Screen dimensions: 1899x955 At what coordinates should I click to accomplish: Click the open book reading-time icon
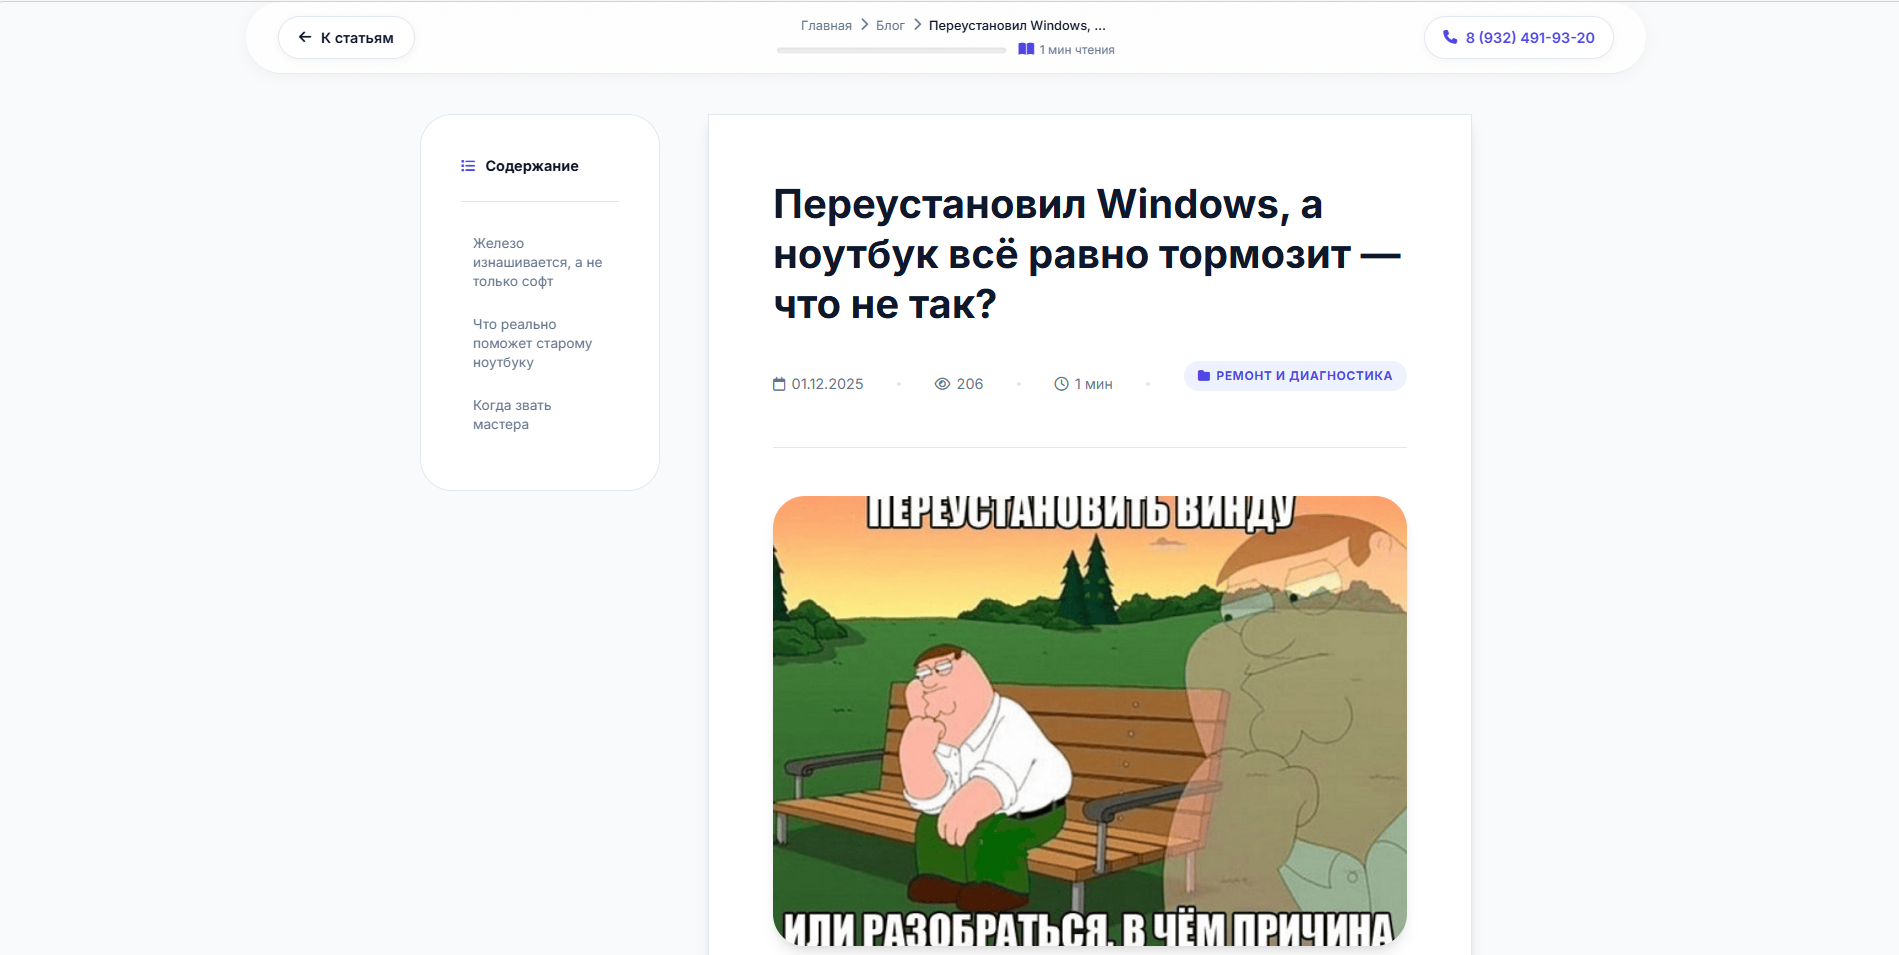pos(1026,49)
